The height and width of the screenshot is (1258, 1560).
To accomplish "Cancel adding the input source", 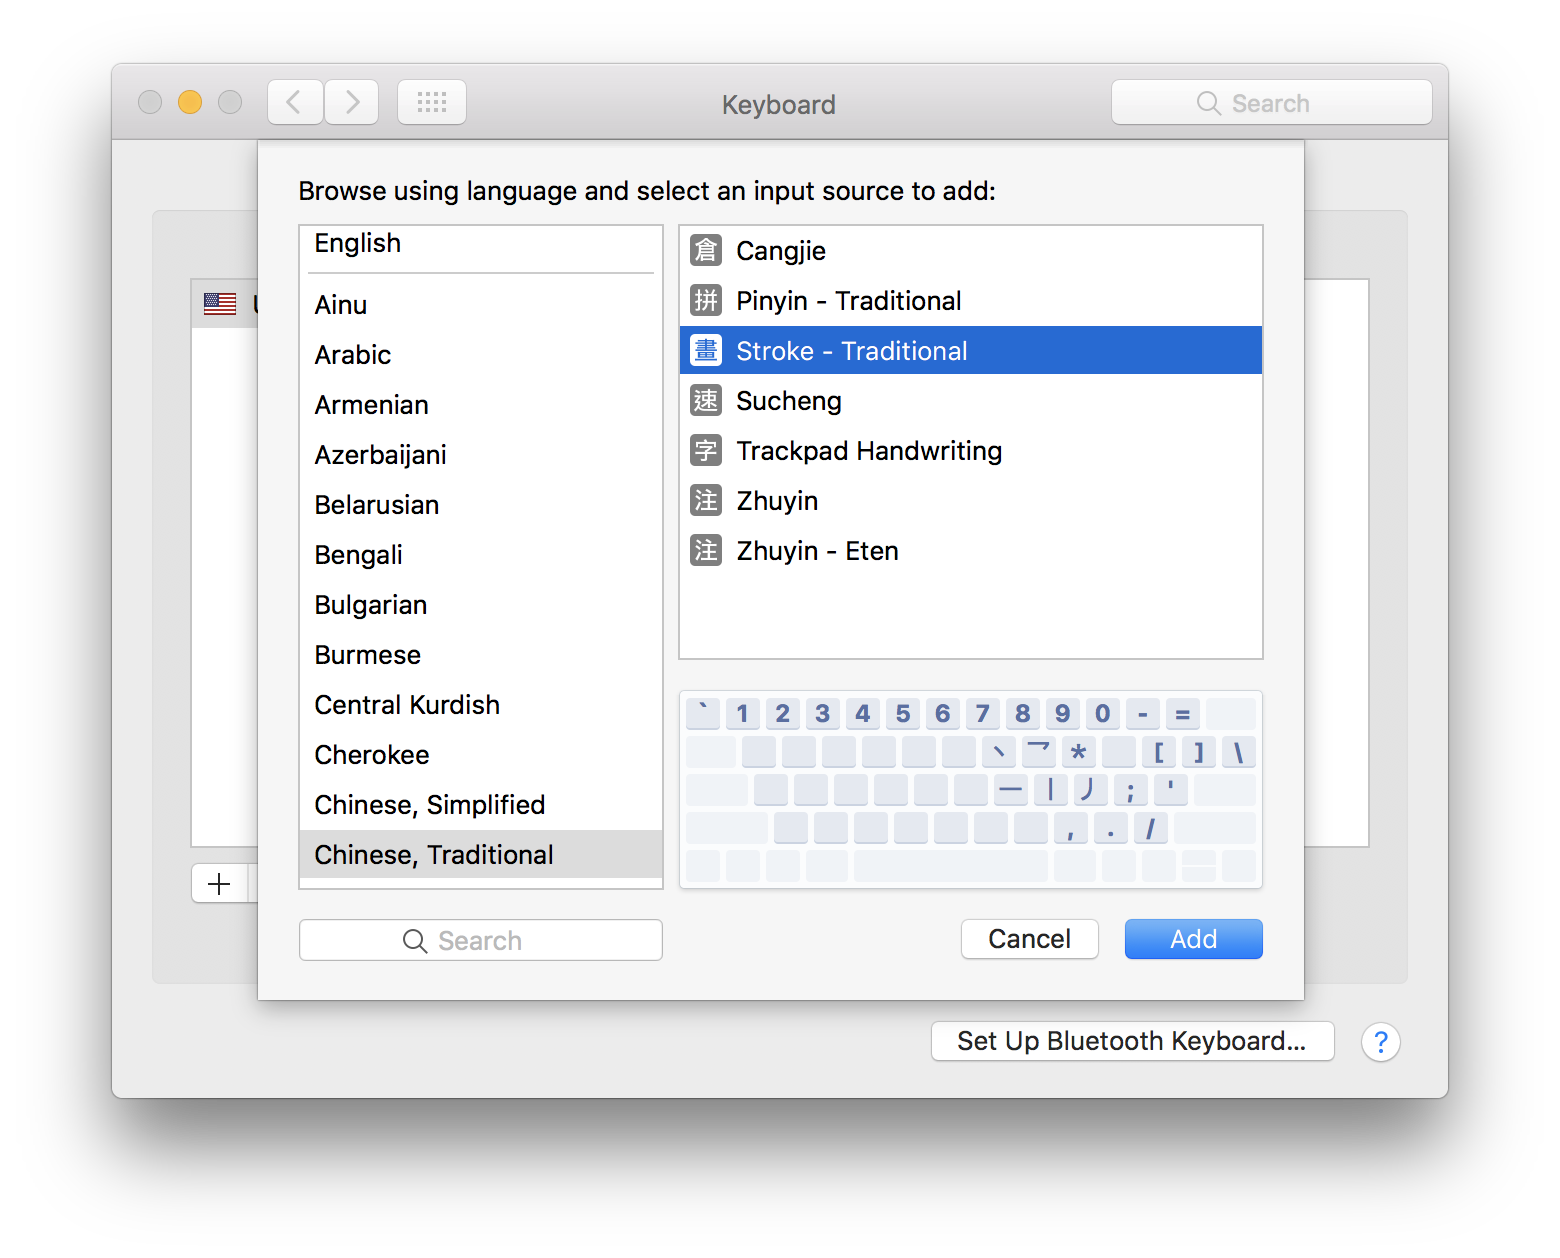I will coord(1029,938).
